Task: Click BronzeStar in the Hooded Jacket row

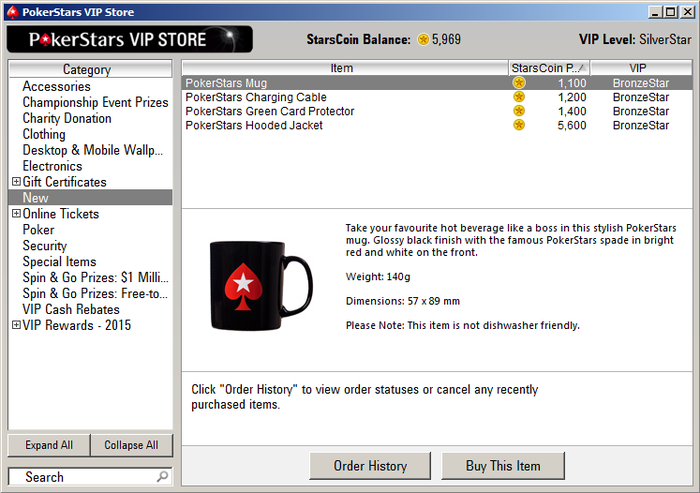Action: tap(641, 125)
